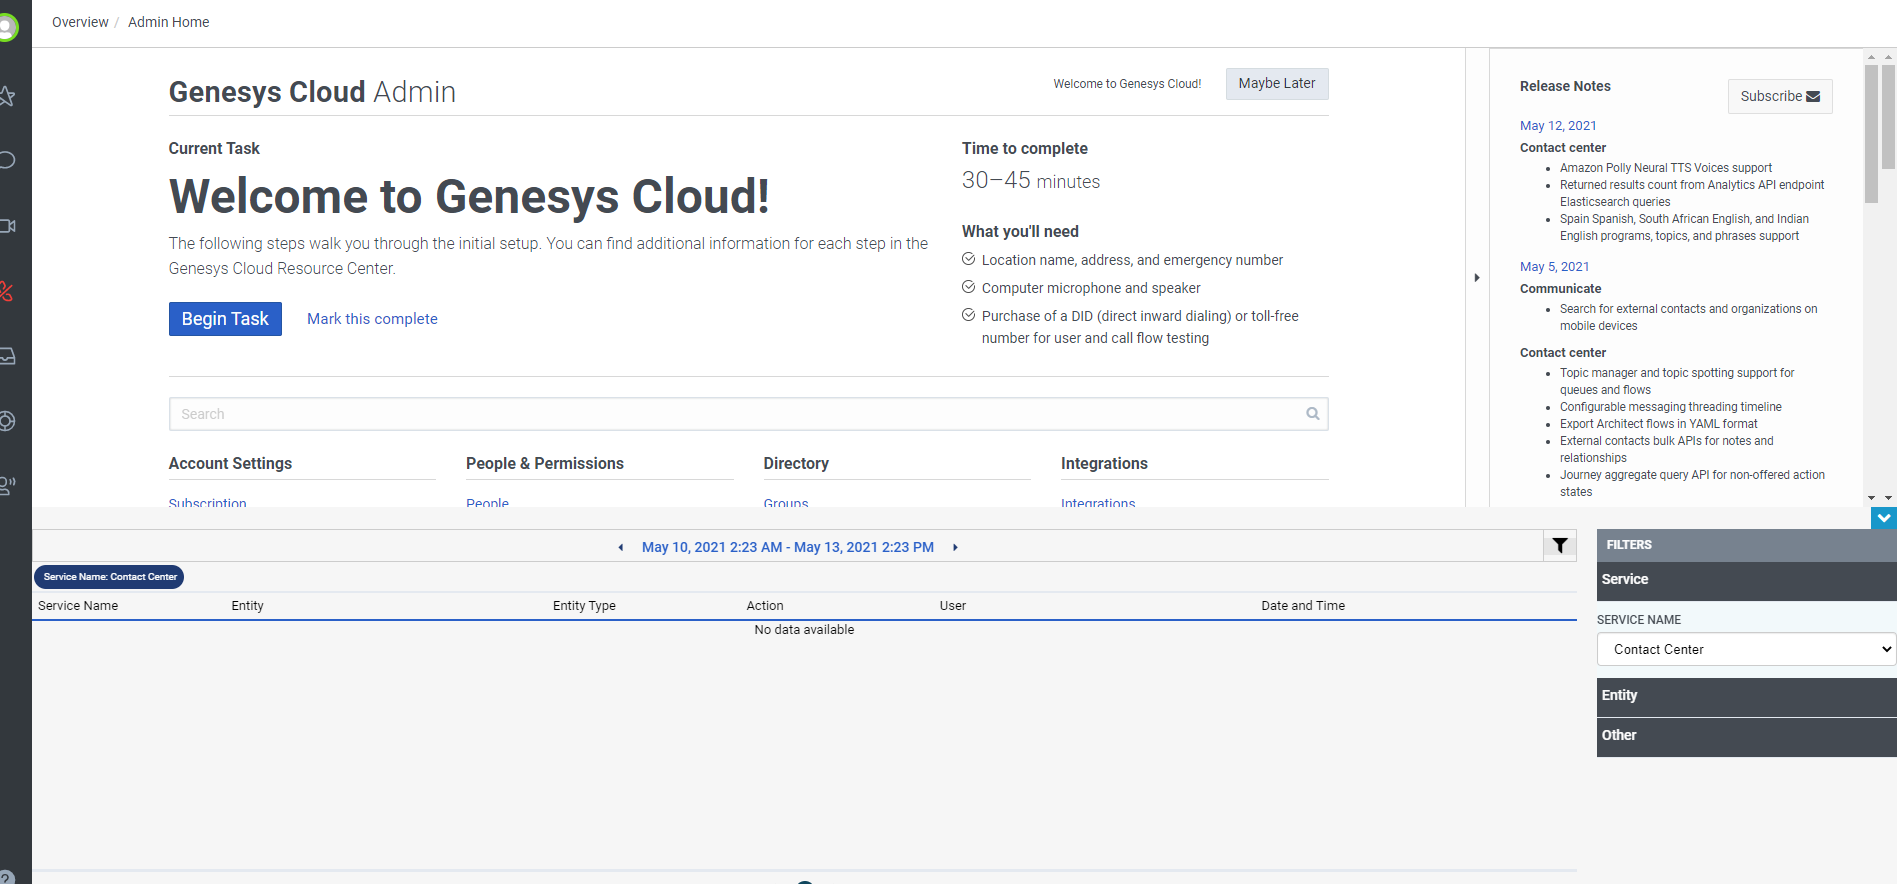
Task: Sort by Entity column header
Action: (248, 606)
